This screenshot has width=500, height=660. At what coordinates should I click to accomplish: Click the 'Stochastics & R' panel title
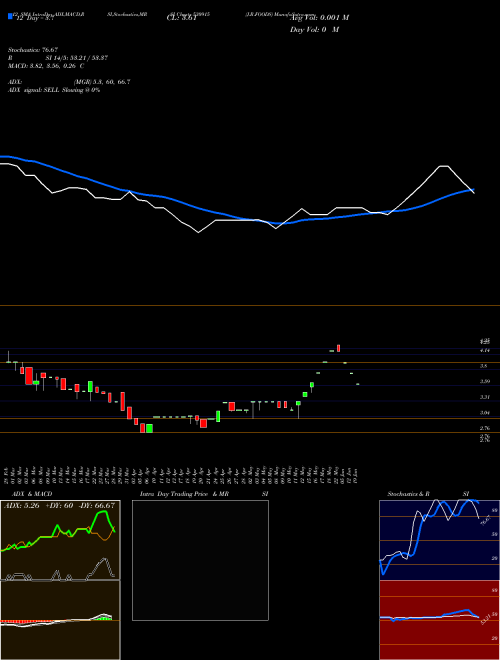(408, 494)
